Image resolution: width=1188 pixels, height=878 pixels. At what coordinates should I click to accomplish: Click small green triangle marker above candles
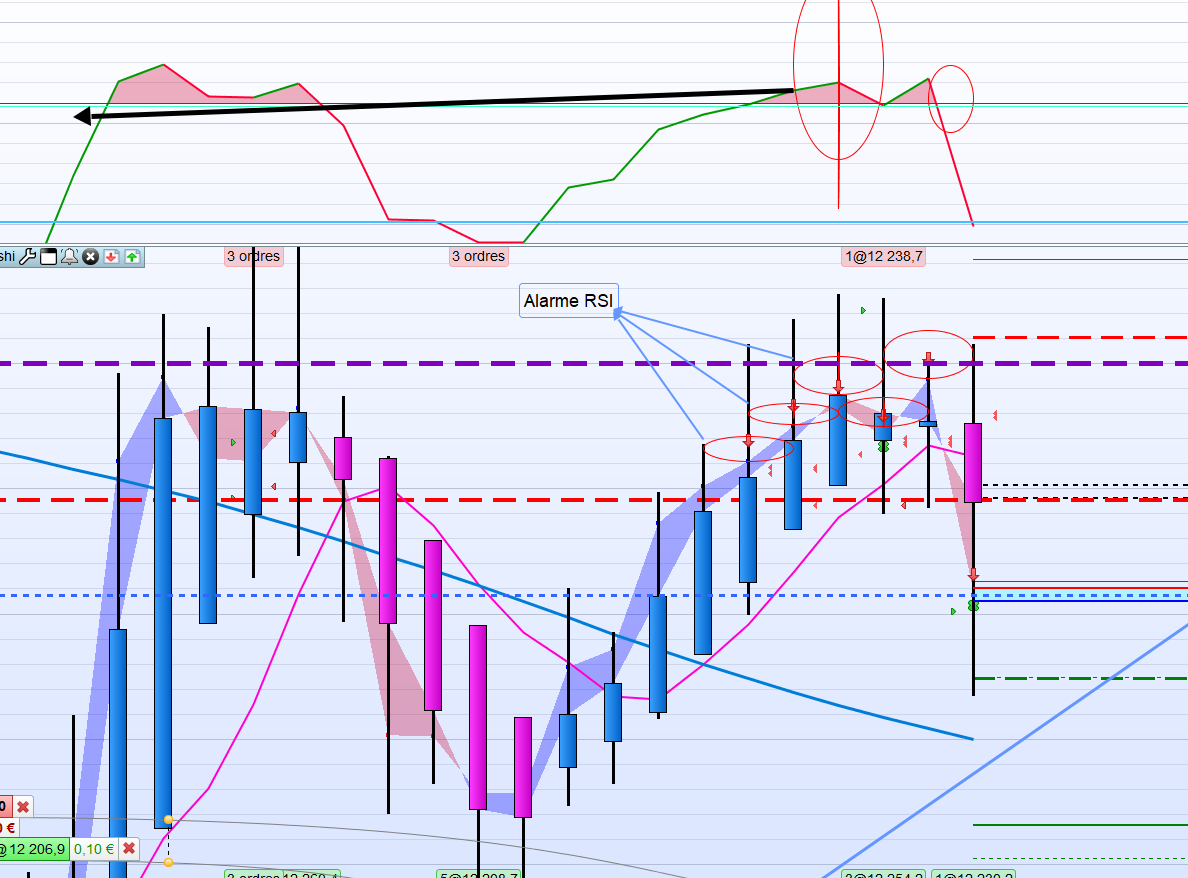(863, 311)
